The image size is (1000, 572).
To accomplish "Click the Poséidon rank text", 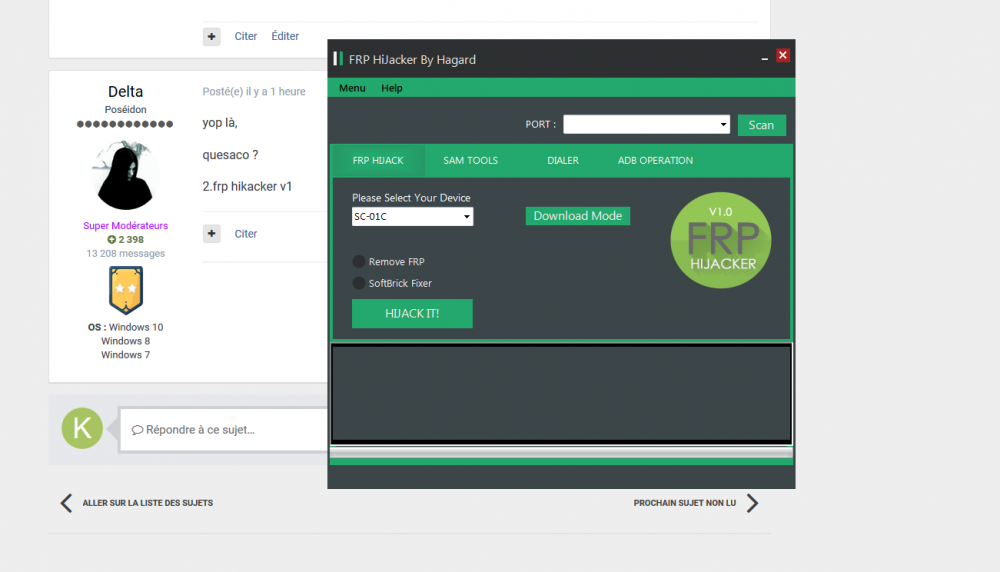I will [126, 110].
